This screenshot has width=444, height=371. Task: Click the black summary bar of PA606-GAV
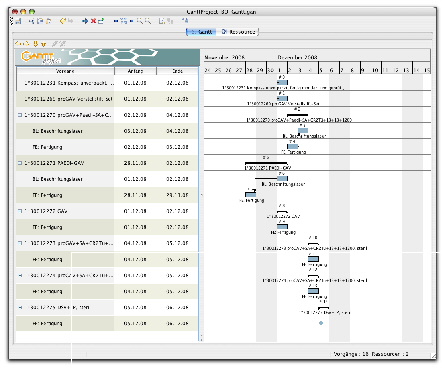(266, 163)
